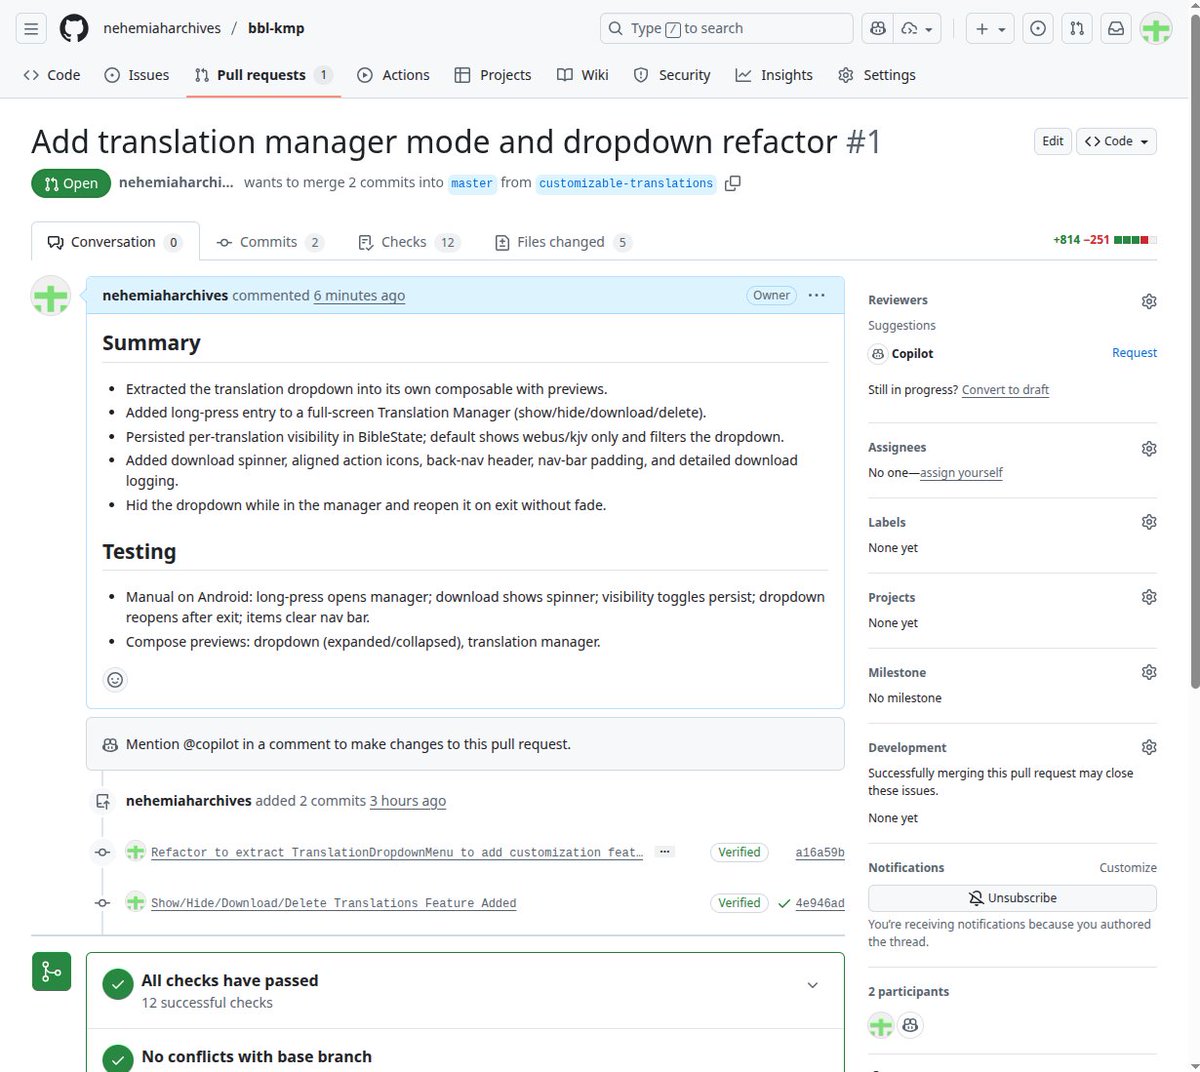Open Assignees settings gear

point(1149,448)
